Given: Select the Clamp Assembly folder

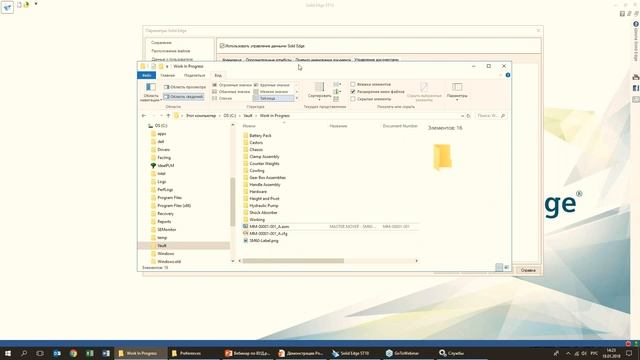Looking at the screenshot, I should [x=264, y=157].
